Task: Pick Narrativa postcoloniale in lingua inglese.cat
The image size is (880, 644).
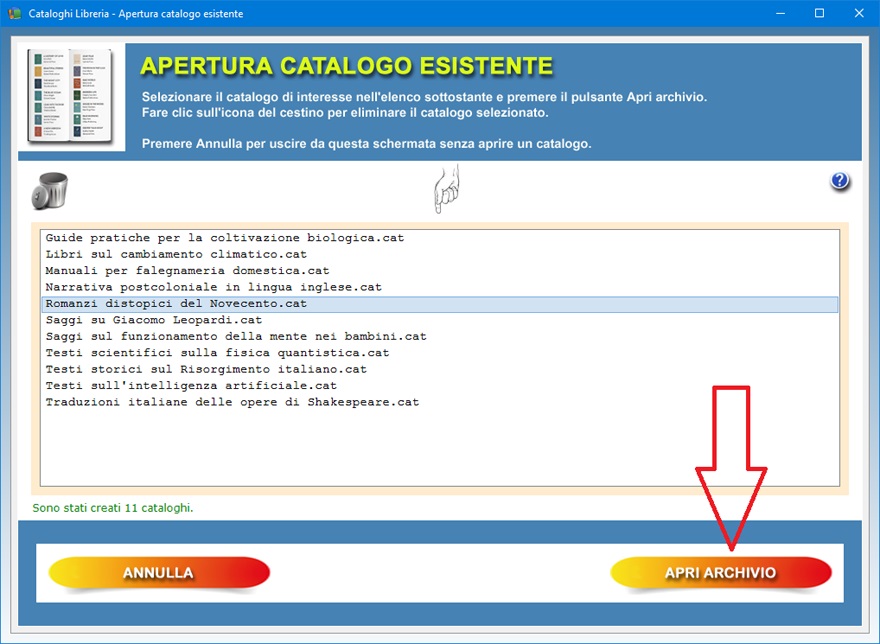Action: point(213,287)
